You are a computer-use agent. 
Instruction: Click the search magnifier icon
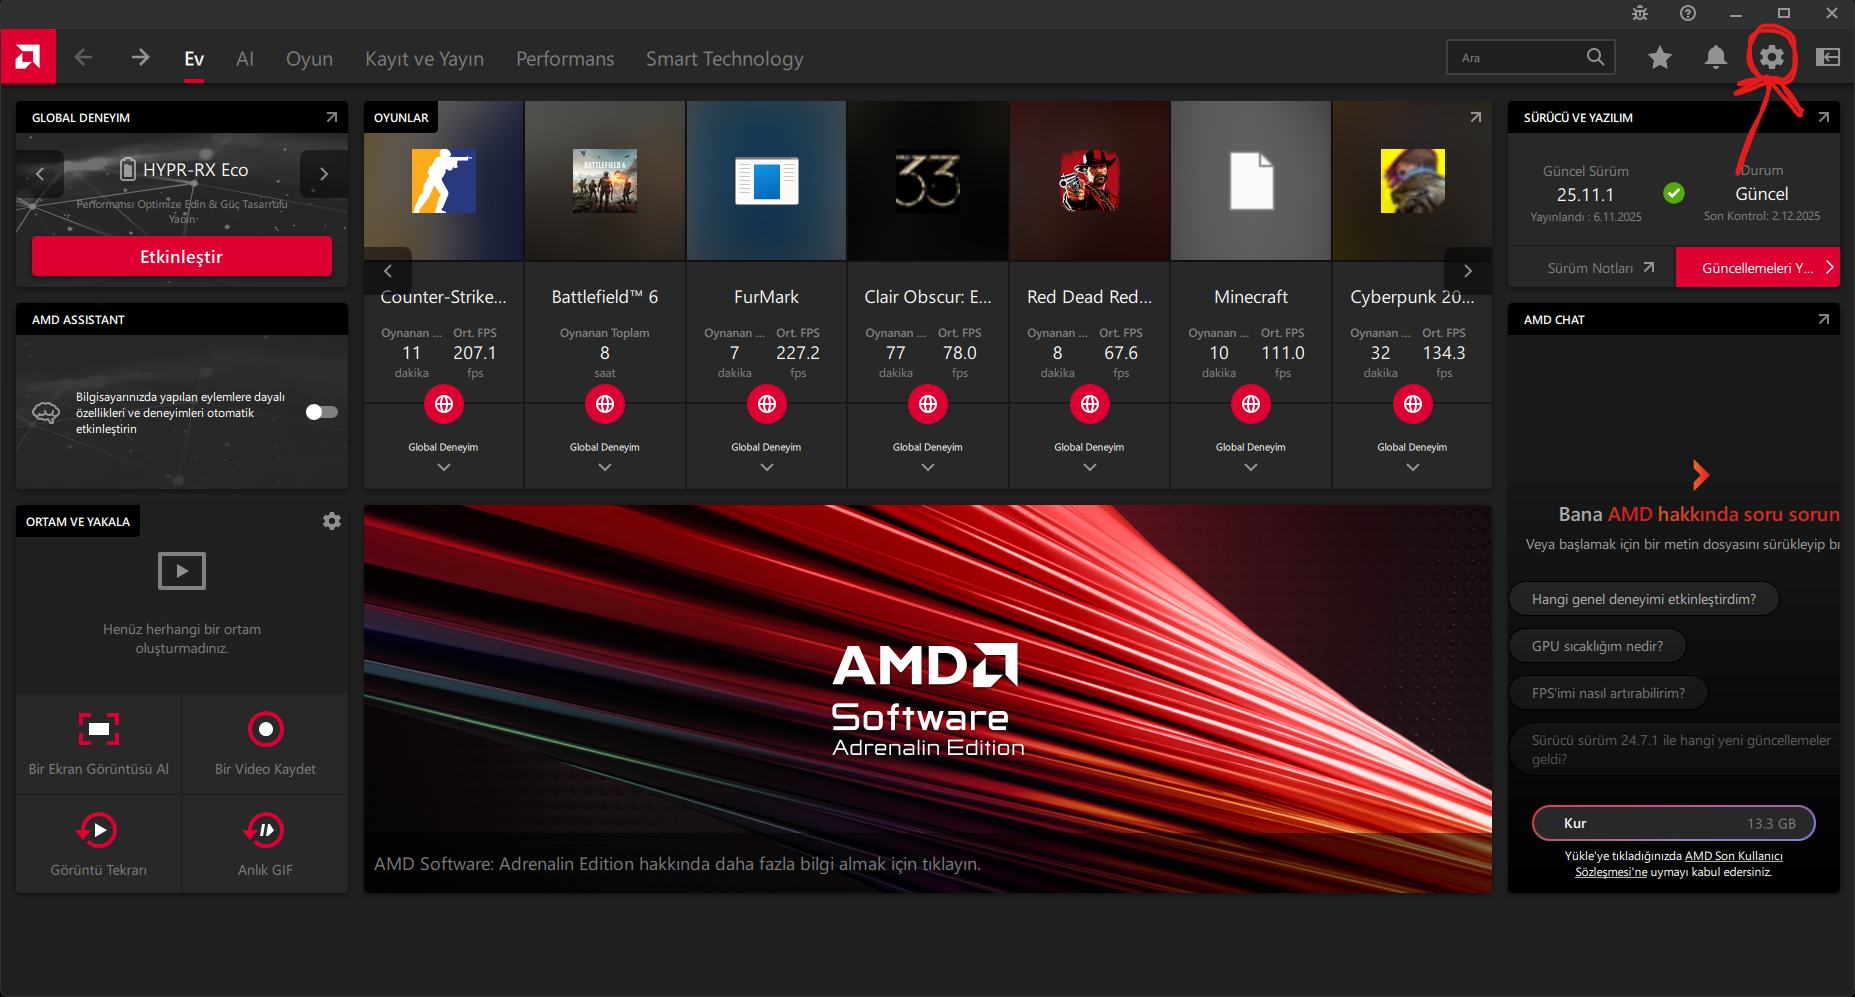click(1595, 57)
